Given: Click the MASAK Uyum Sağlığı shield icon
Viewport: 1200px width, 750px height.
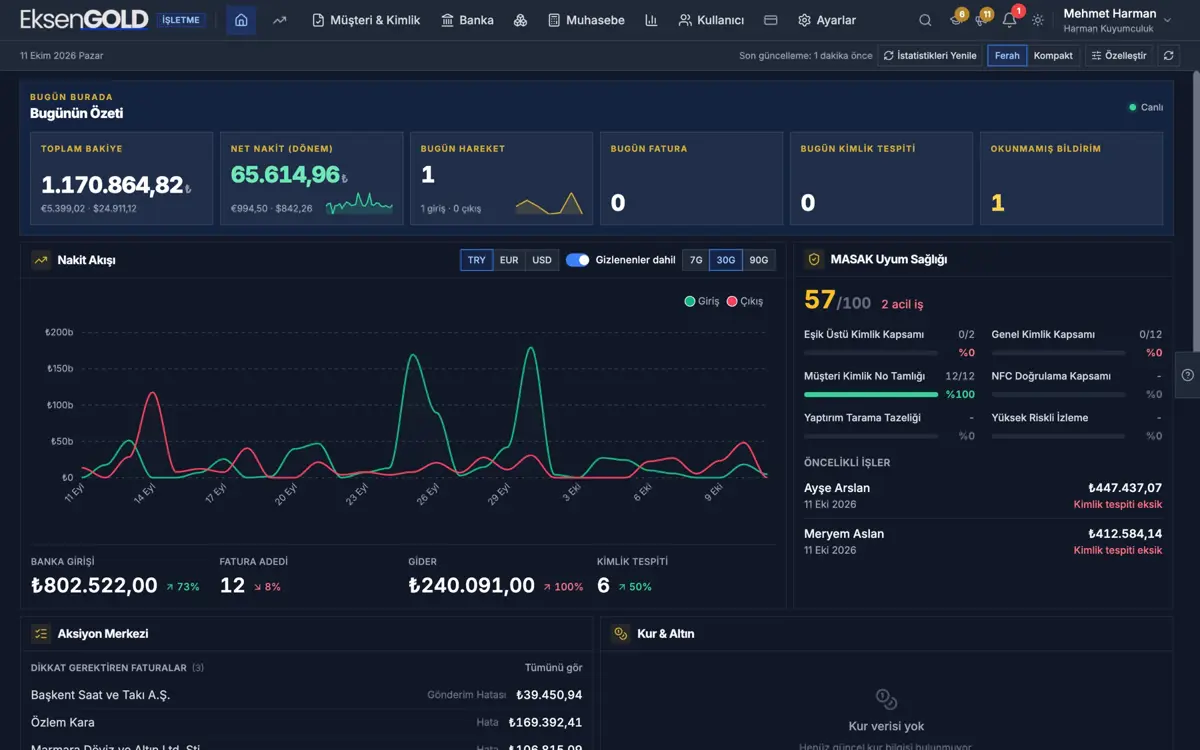Looking at the screenshot, I should (814, 260).
